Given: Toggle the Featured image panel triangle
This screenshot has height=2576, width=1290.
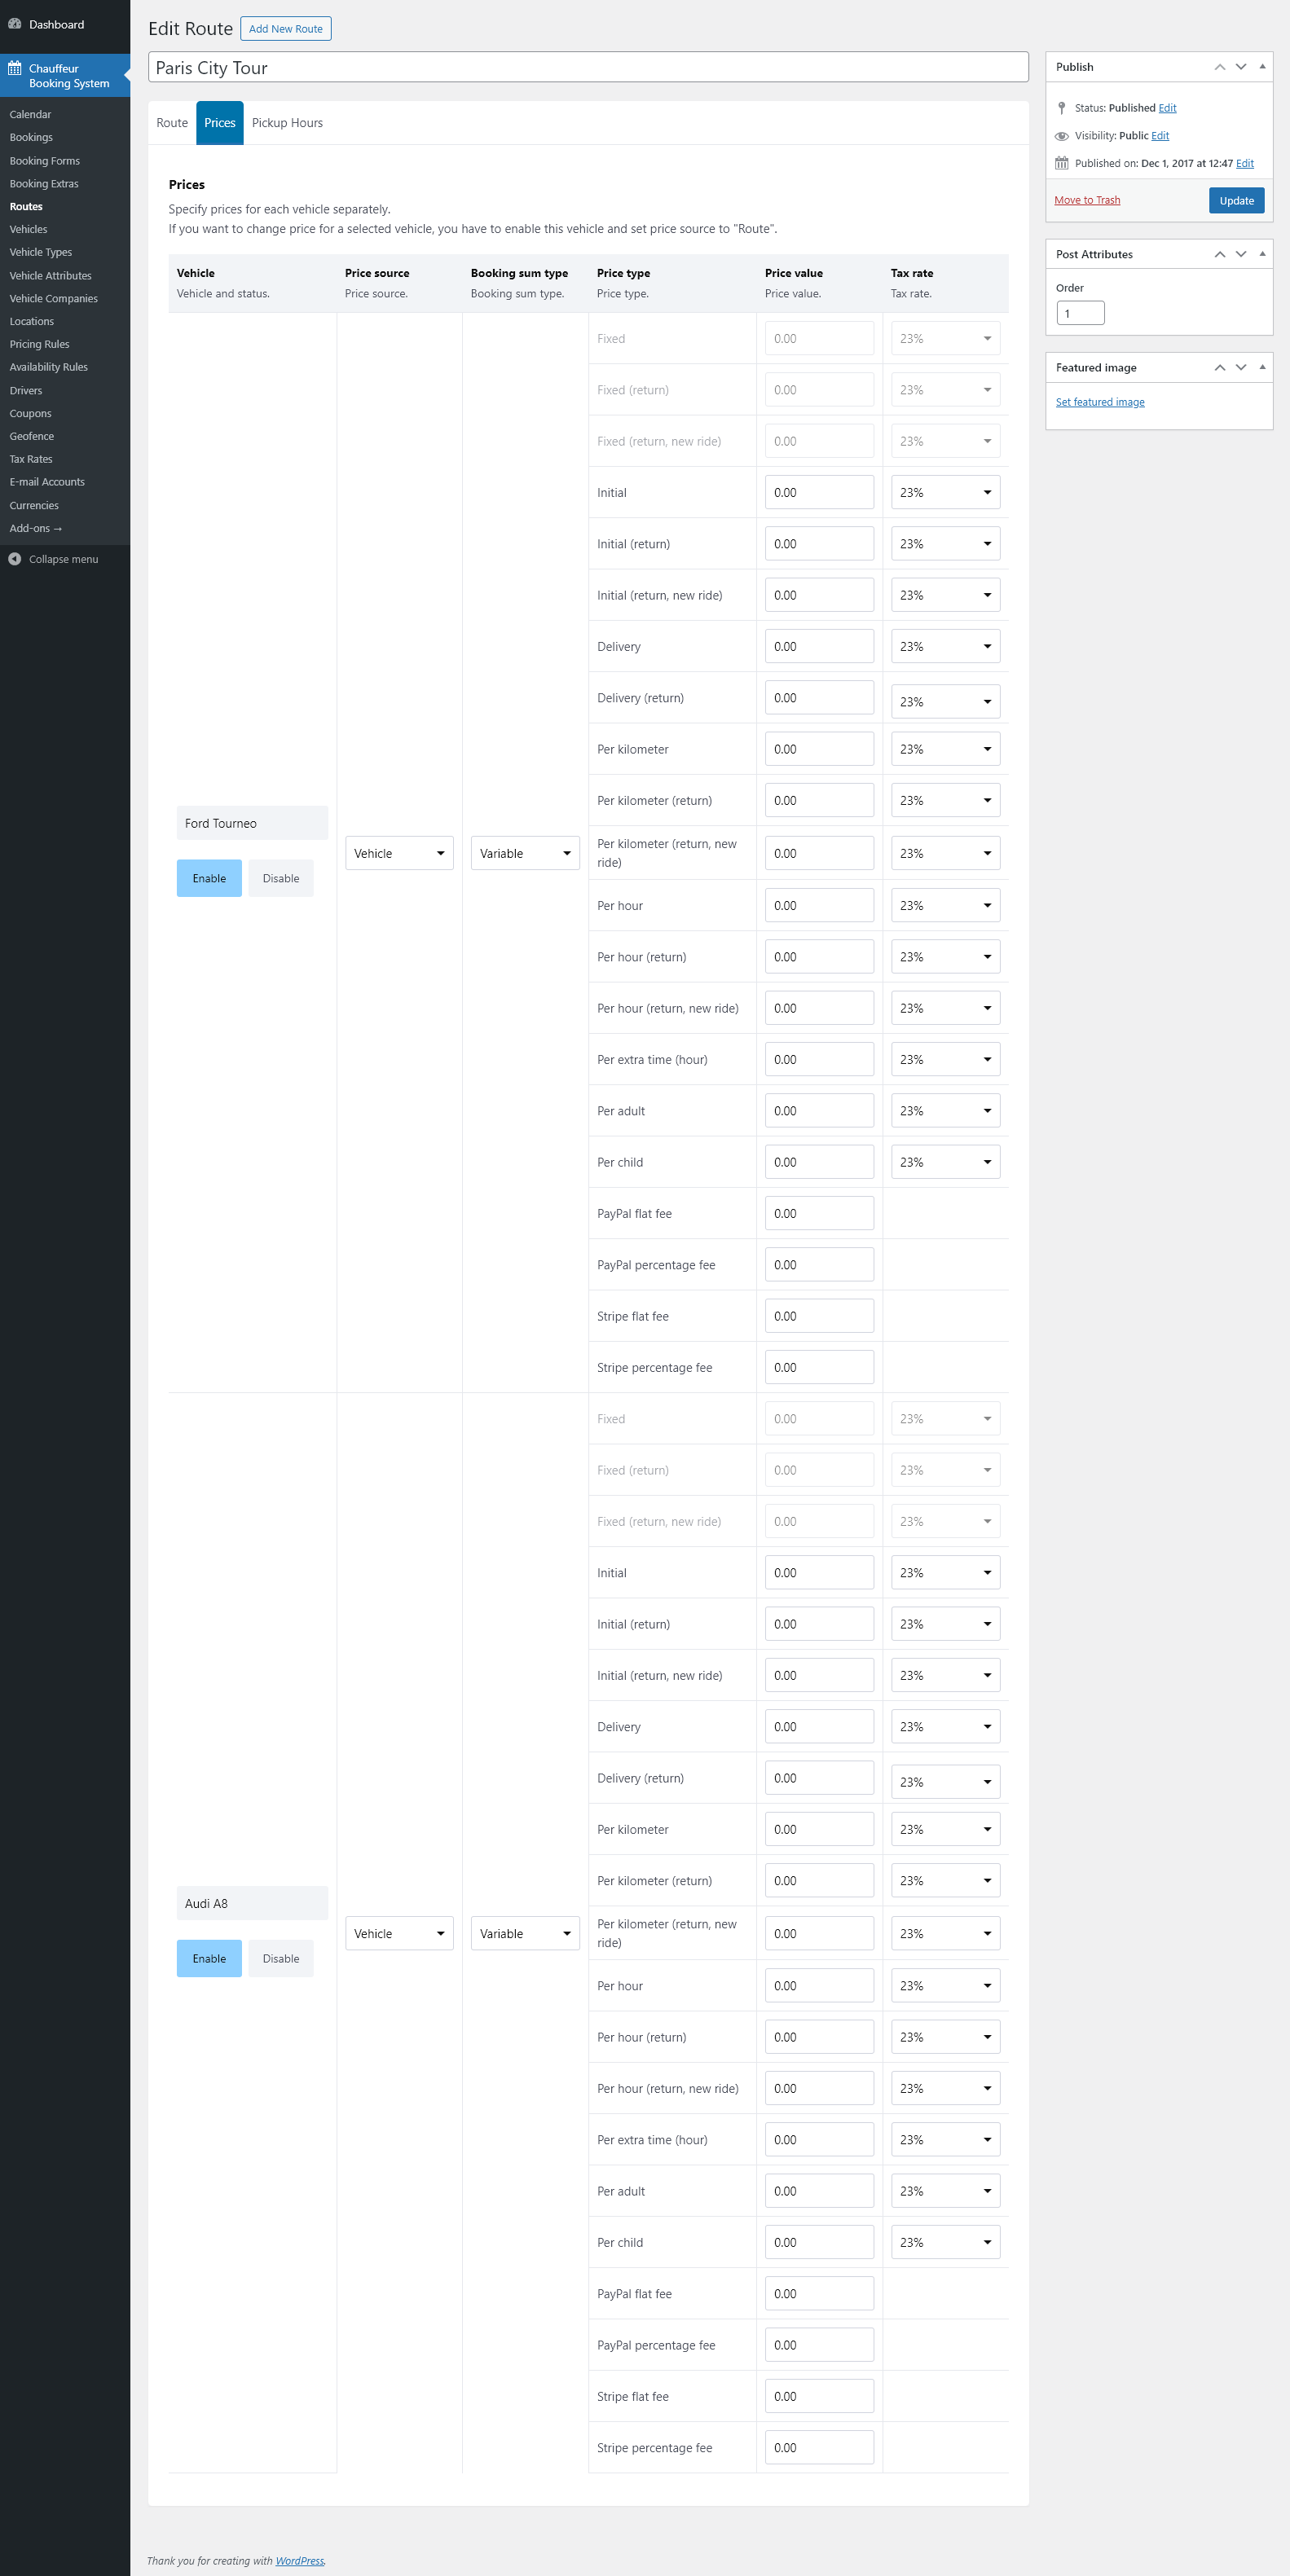Looking at the screenshot, I should [1262, 367].
